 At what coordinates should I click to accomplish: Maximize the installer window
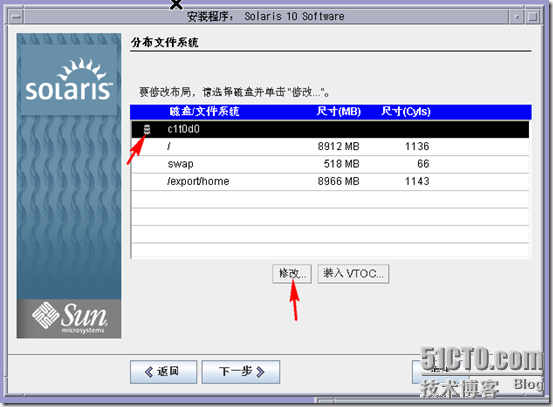(x=533, y=17)
